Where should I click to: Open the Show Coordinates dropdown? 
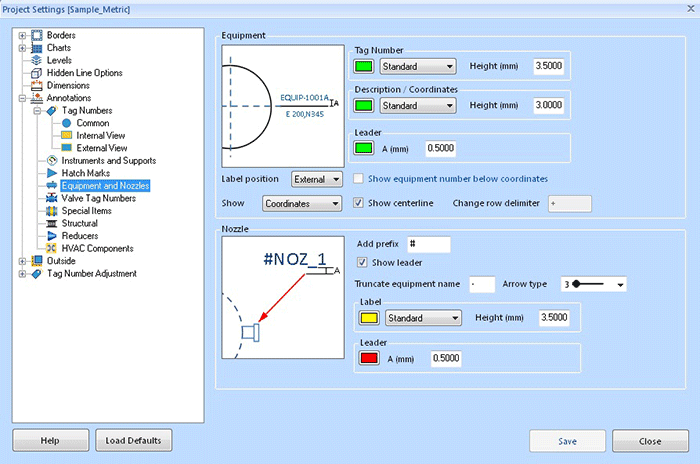coord(302,204)
